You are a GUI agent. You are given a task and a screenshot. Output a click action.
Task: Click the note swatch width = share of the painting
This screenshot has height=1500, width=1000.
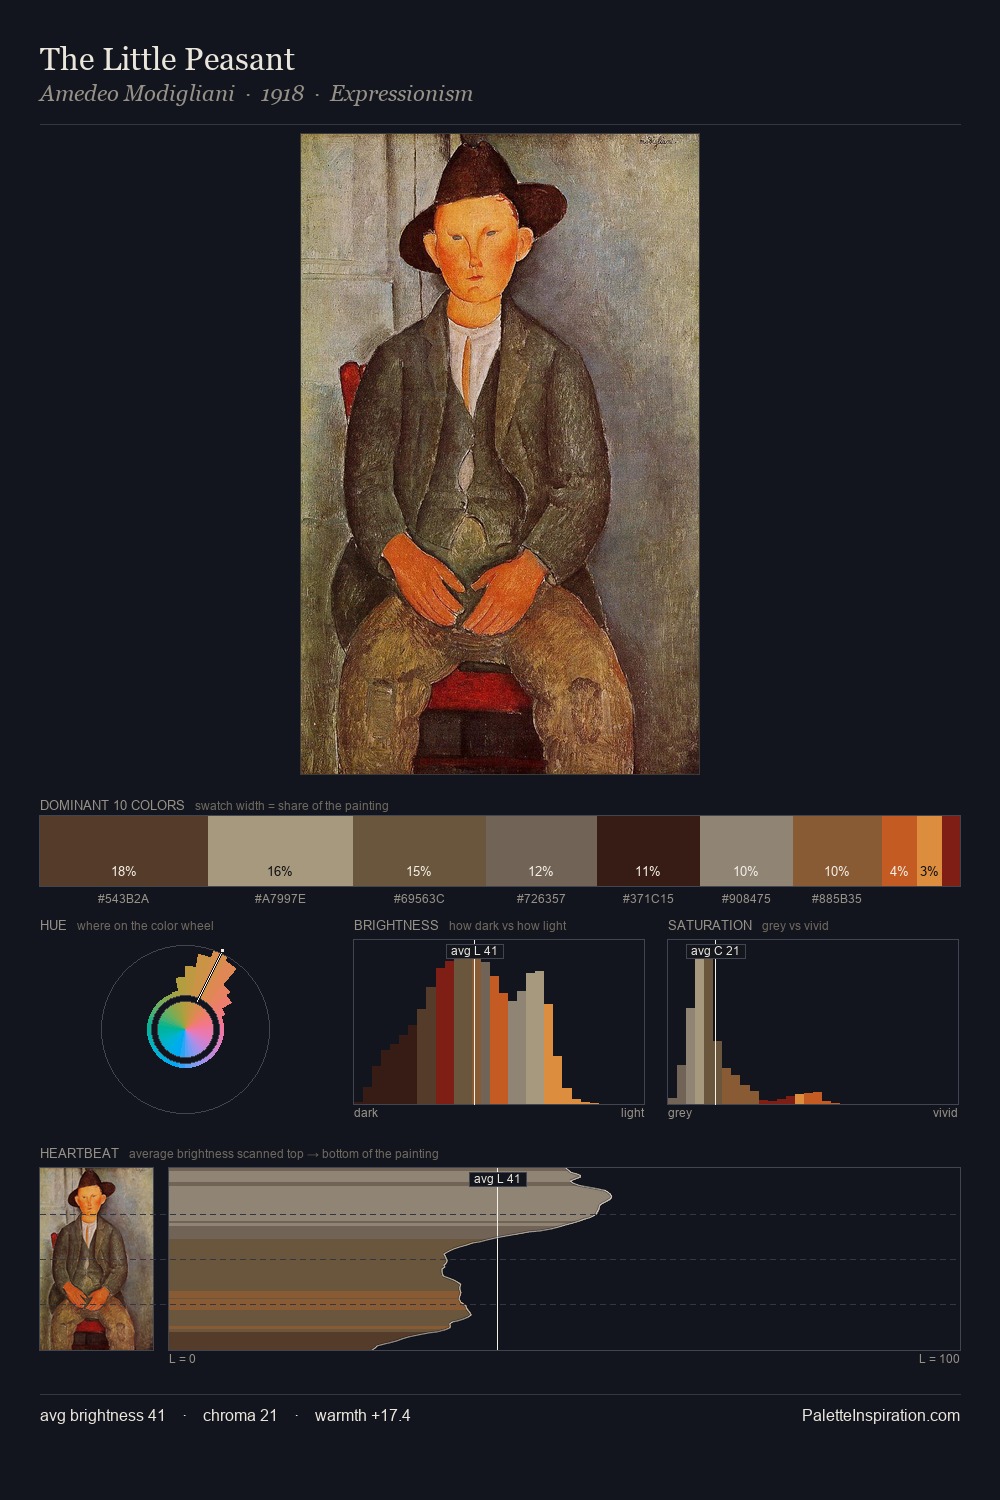tap(292, 806)
